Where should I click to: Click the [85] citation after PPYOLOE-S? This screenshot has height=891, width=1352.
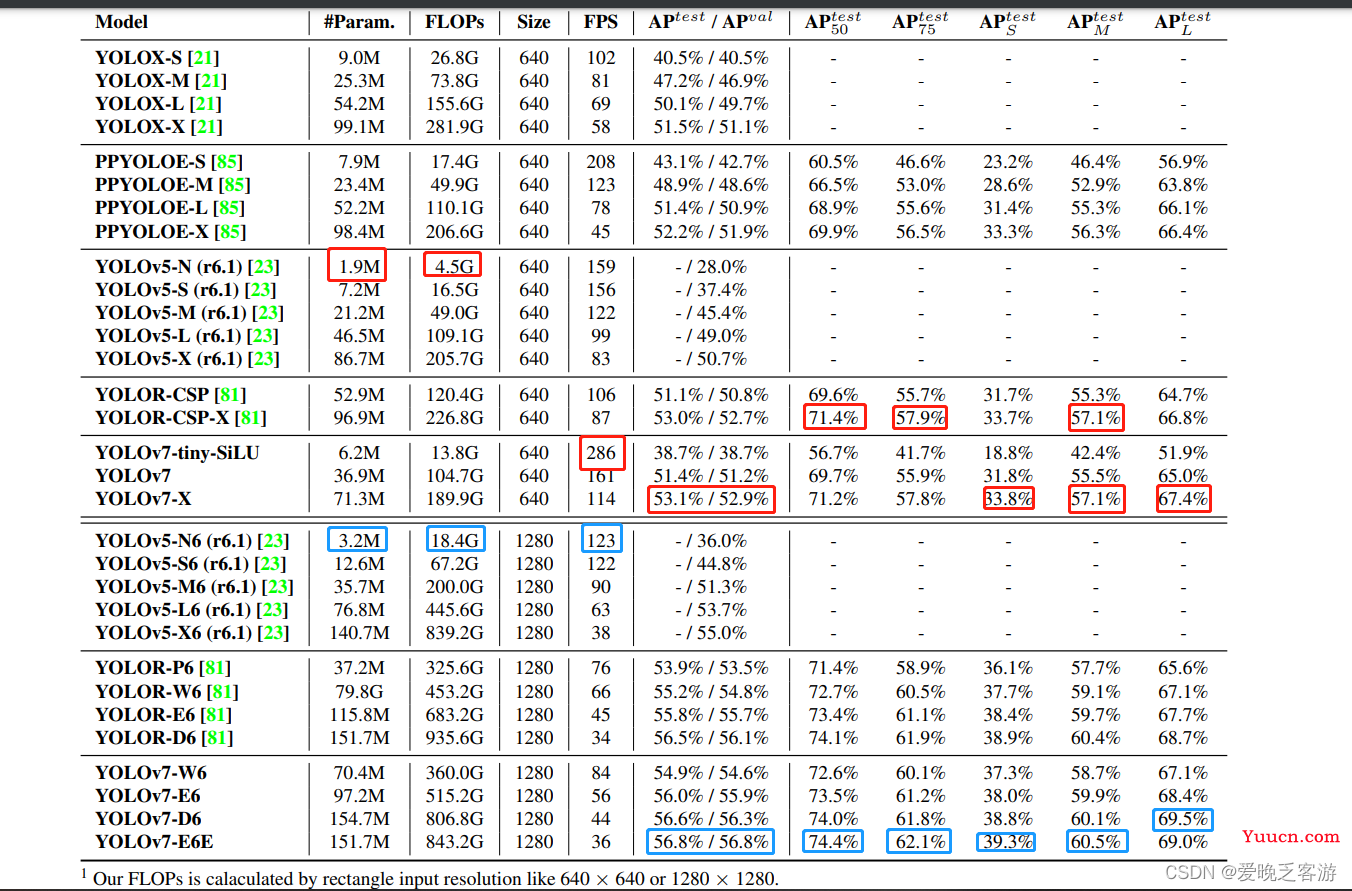coord(227,162)
